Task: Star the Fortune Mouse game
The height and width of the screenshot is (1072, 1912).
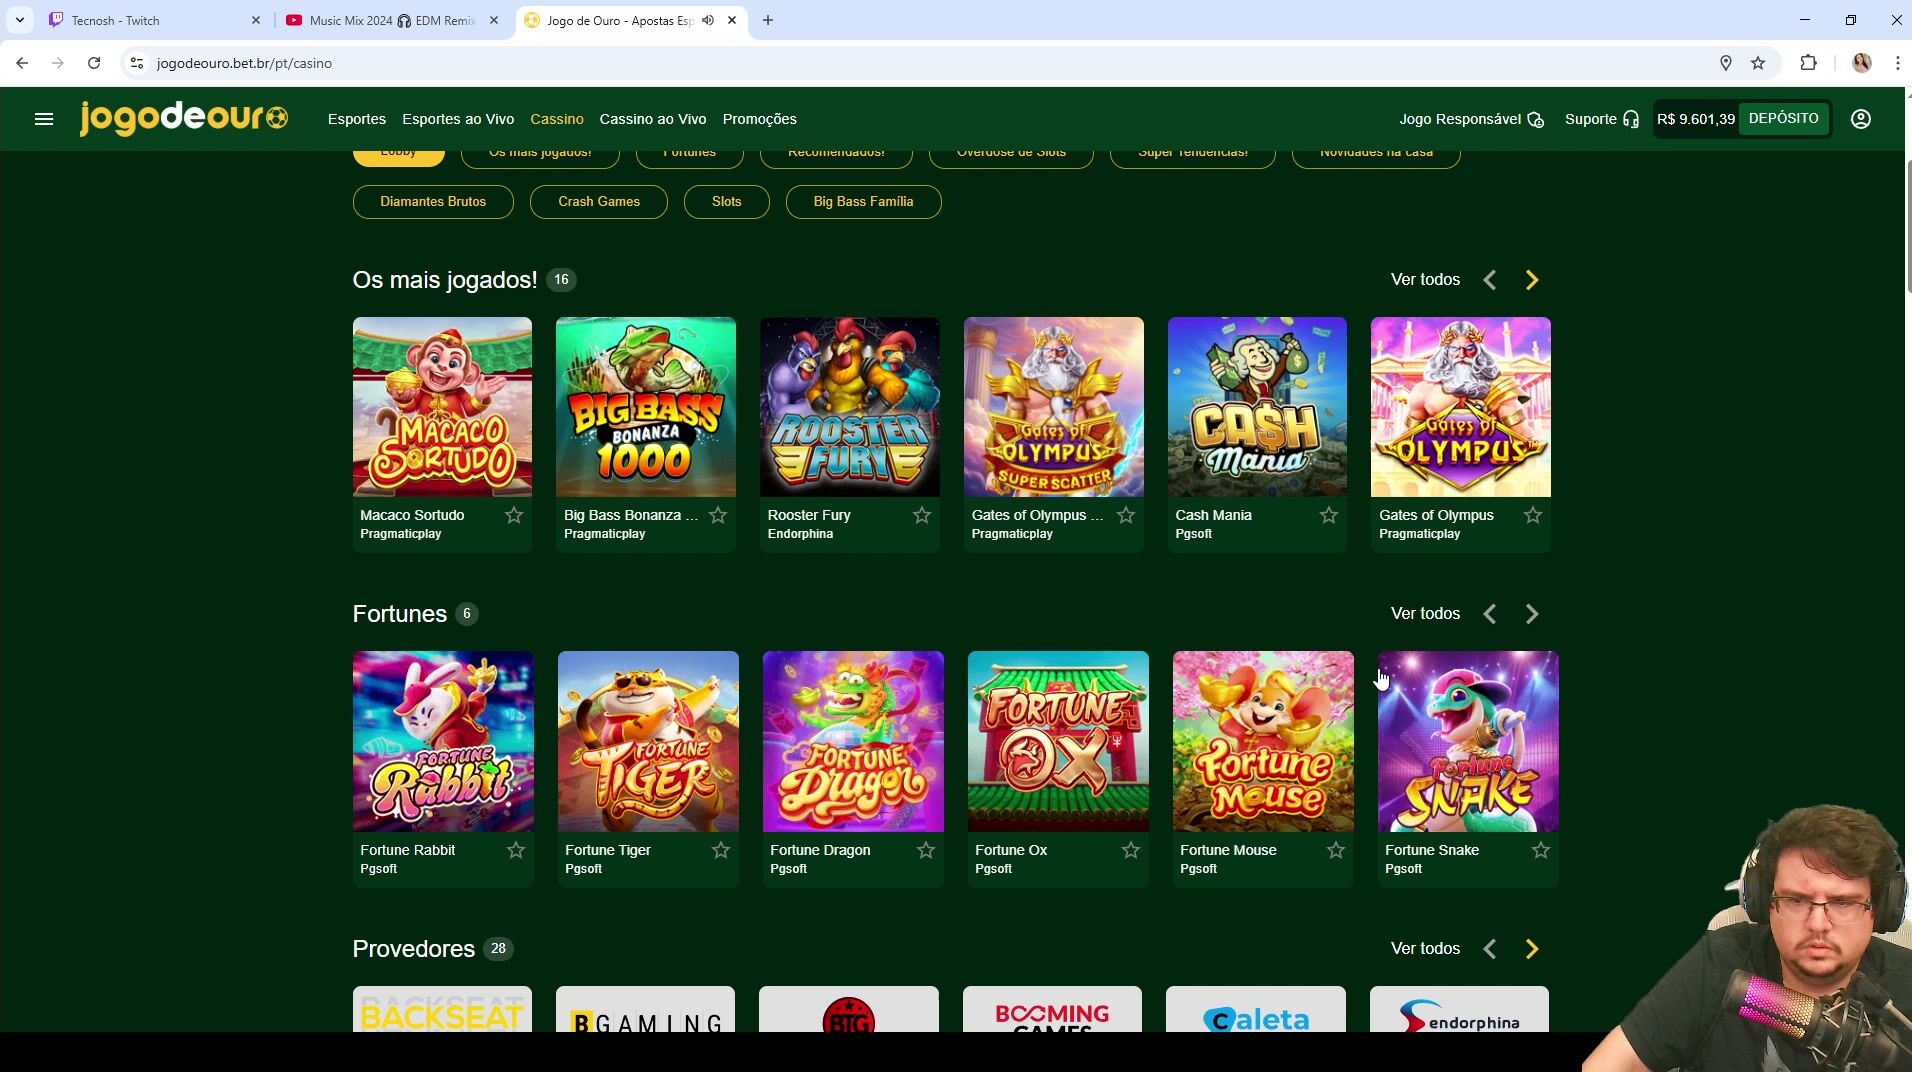Action: (x=1336, y=850)
